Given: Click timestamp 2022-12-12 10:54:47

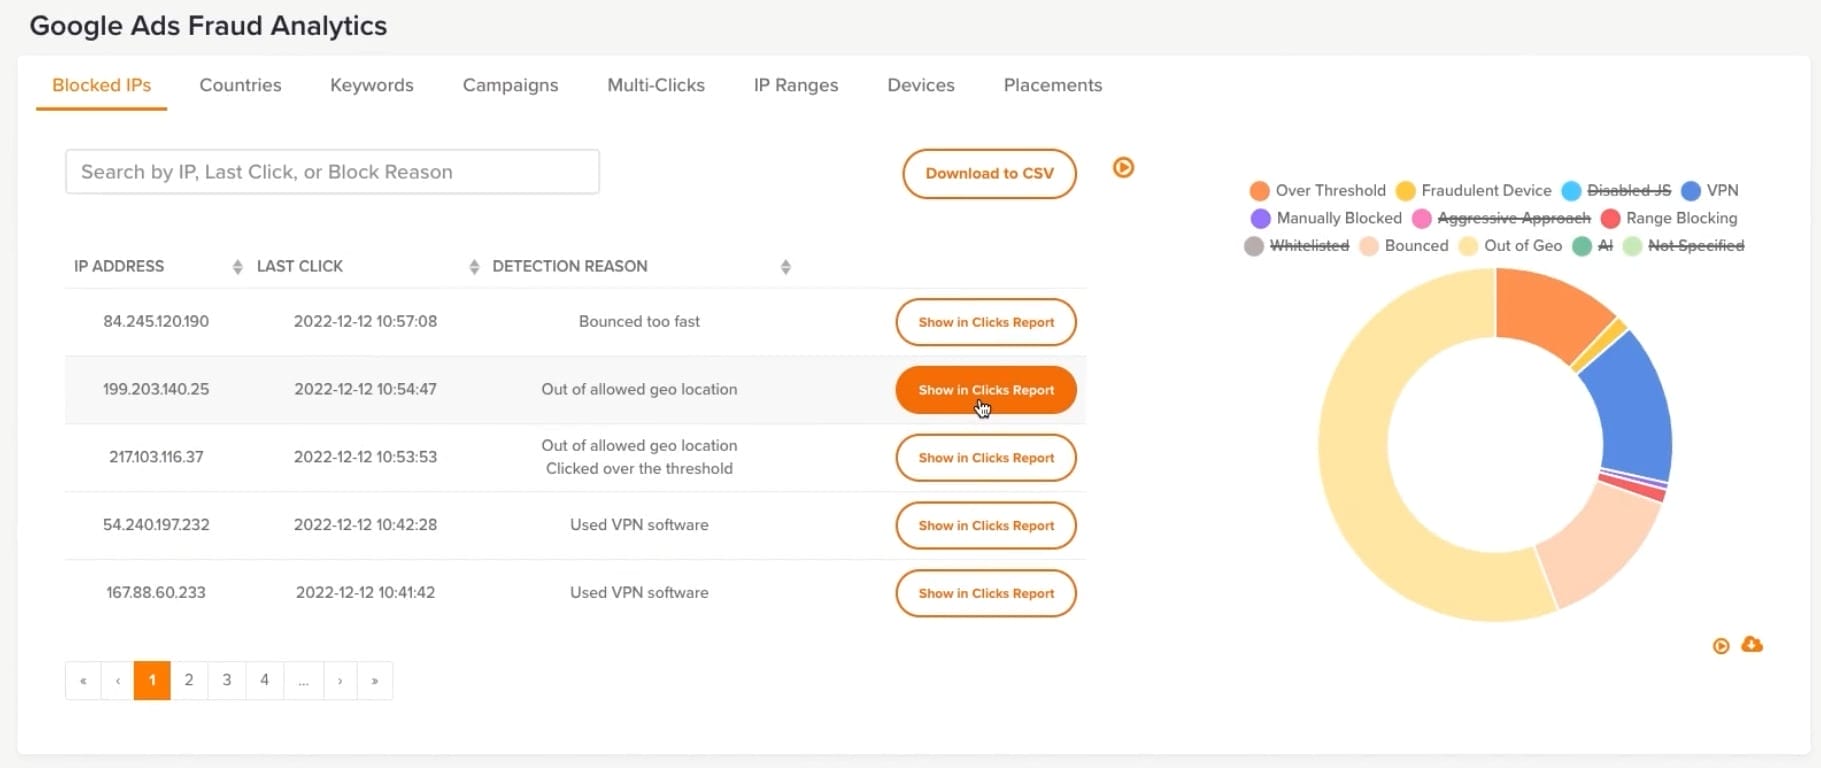Looking at the screenshot, I should (365, 390).
